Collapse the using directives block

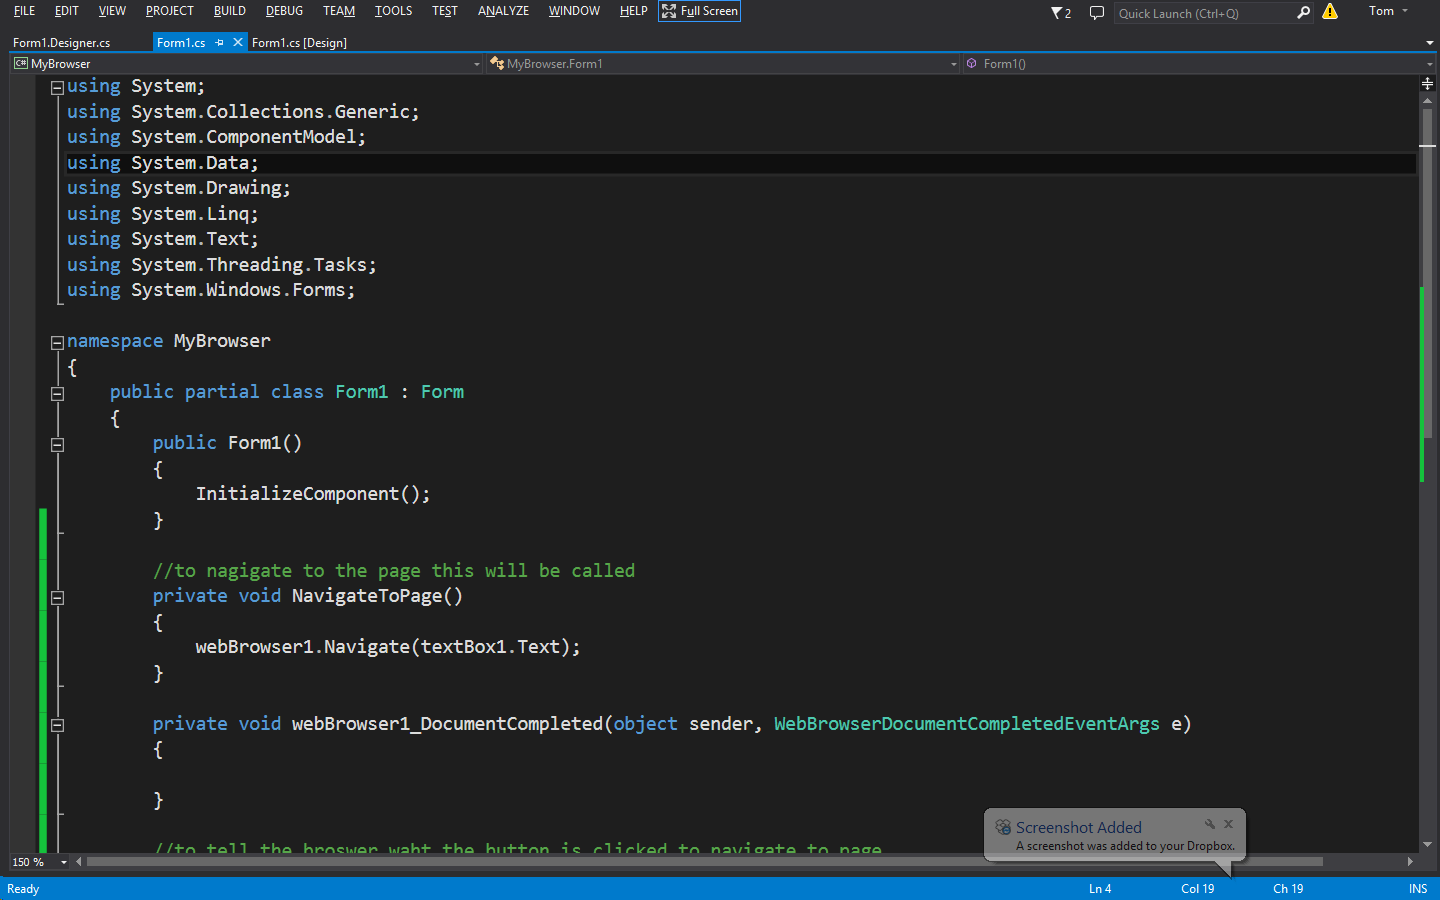point(57,87)
